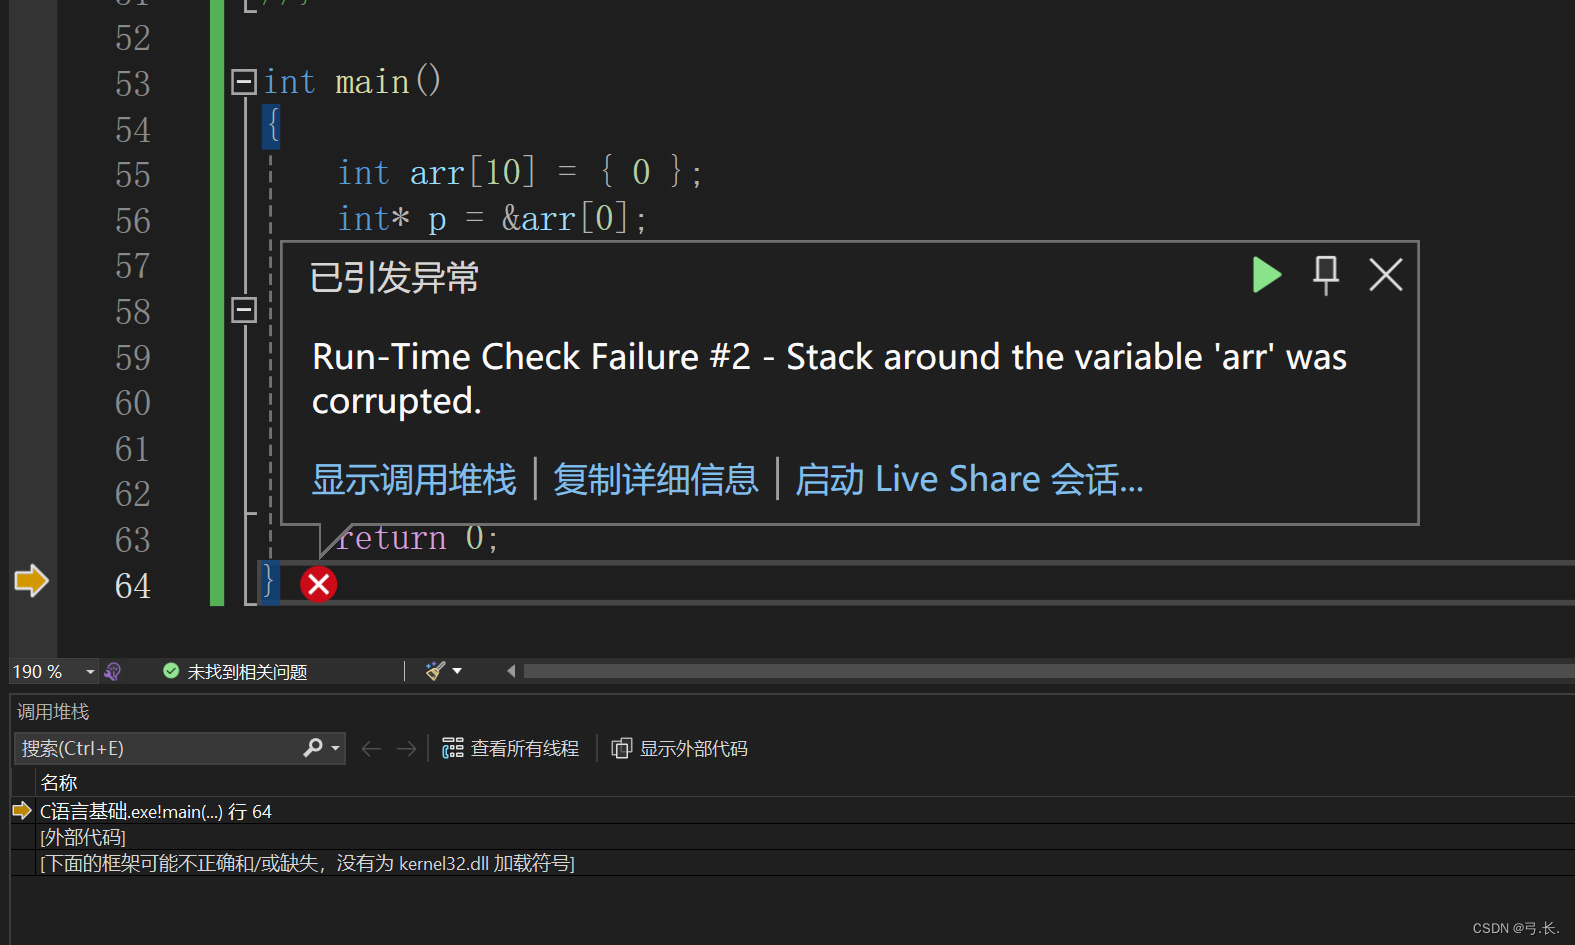Pin the exception popup

click(x=1326, y=274)
